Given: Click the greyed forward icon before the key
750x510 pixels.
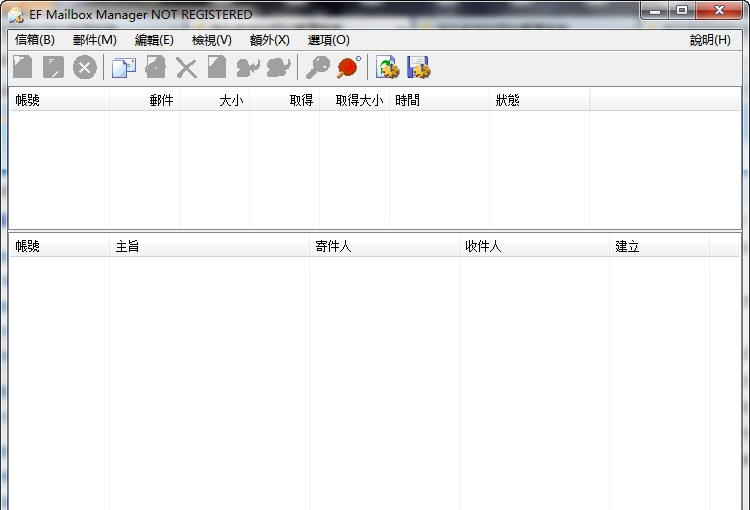Looking at the screenshot, I should 279,67.
